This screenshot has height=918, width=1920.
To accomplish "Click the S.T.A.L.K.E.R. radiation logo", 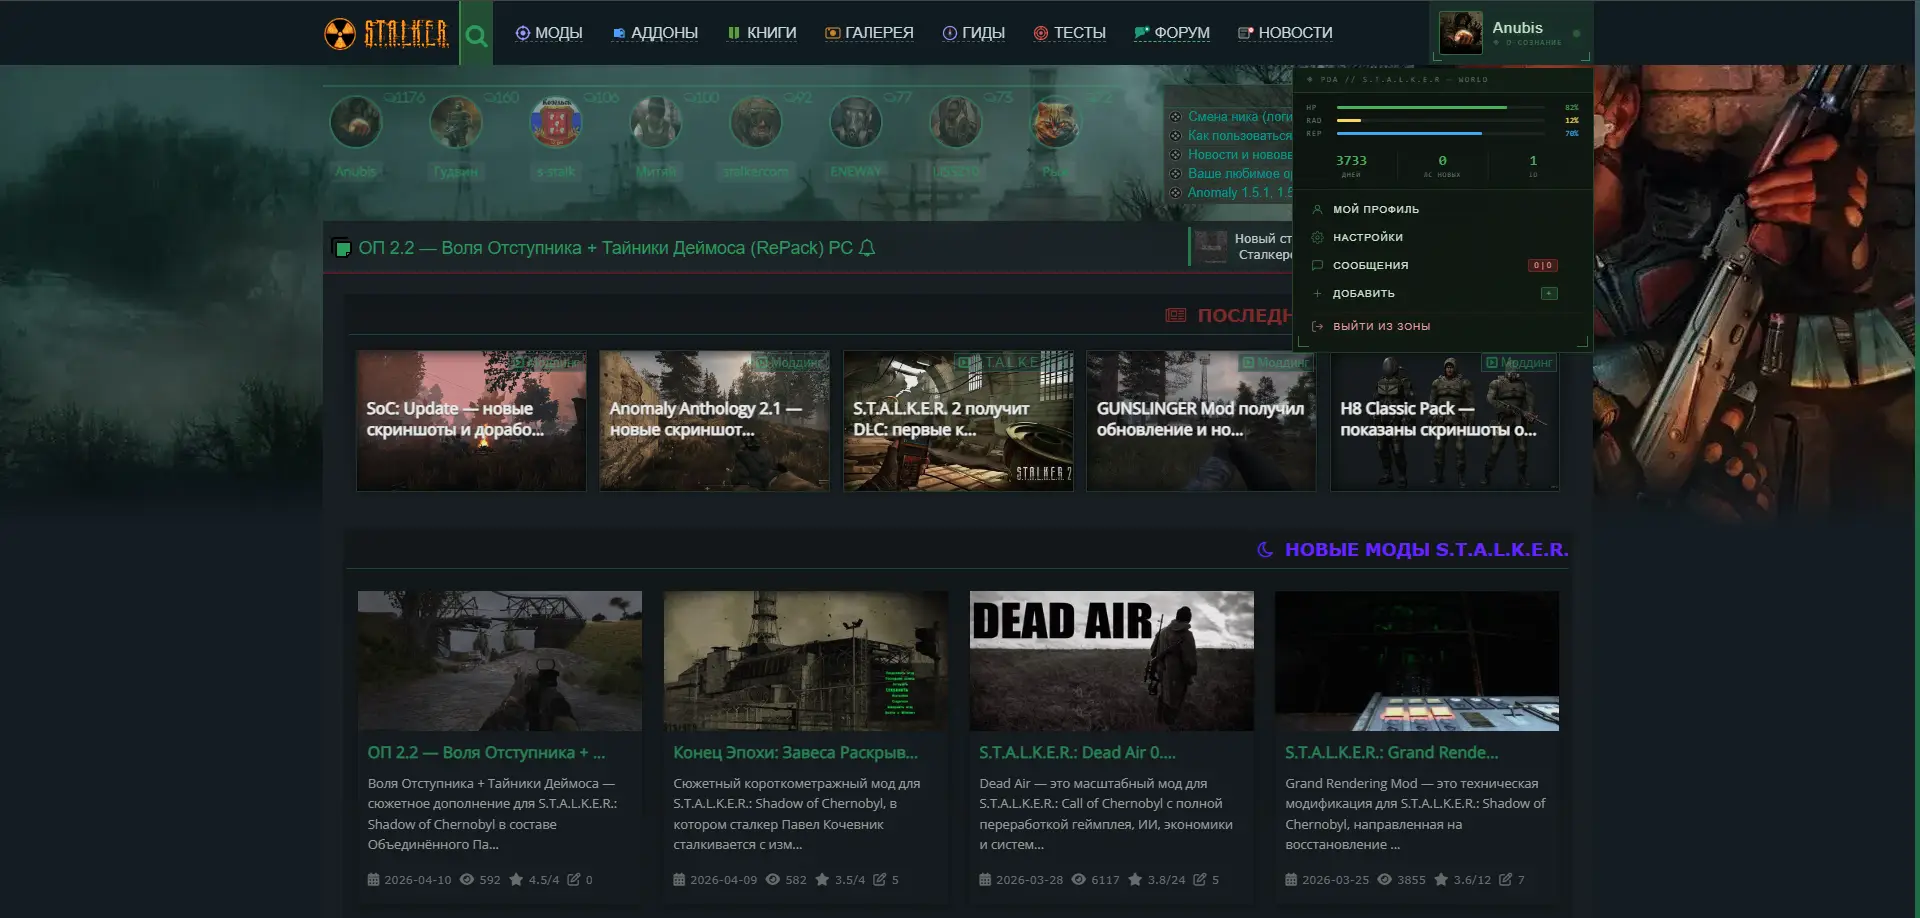I will 386,33.
